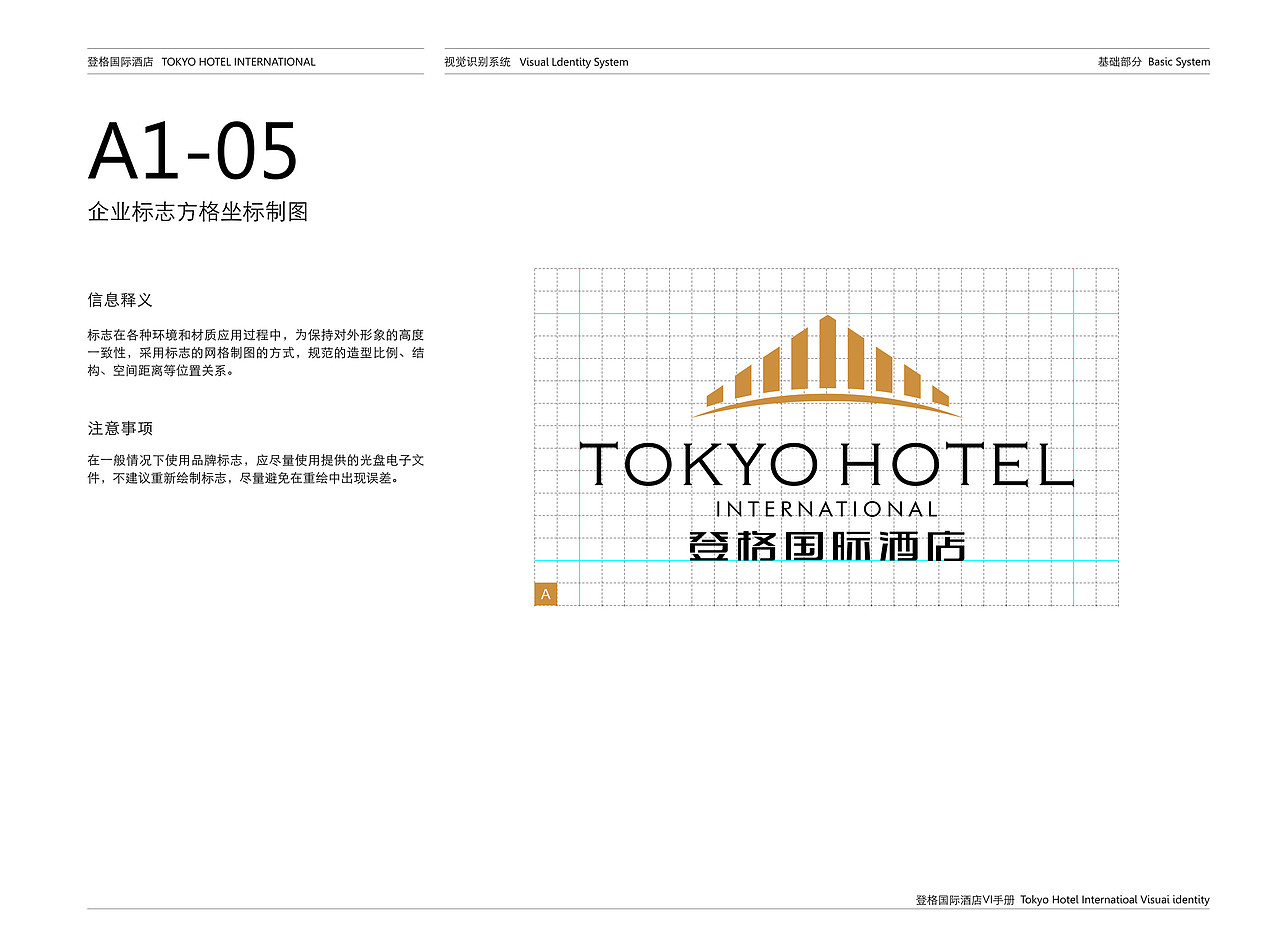Click the orange 'A' grid unit square
Image resolution: width=1280 pixels, height=943 pixels.
click(546, 594)
